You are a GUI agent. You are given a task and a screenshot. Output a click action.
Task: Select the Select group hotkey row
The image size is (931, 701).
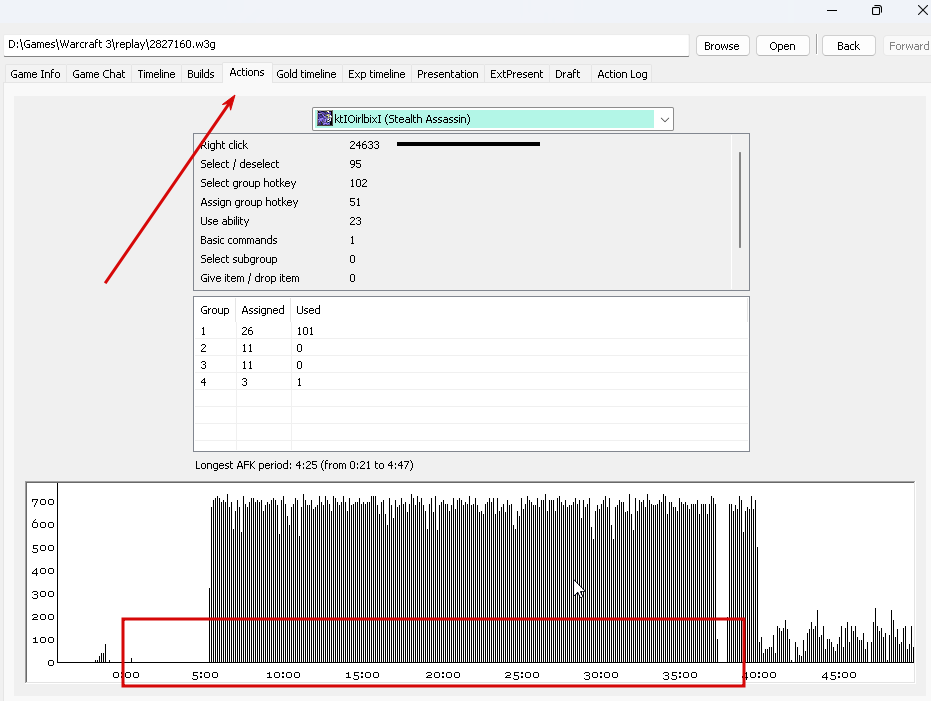tap(463, 183)
